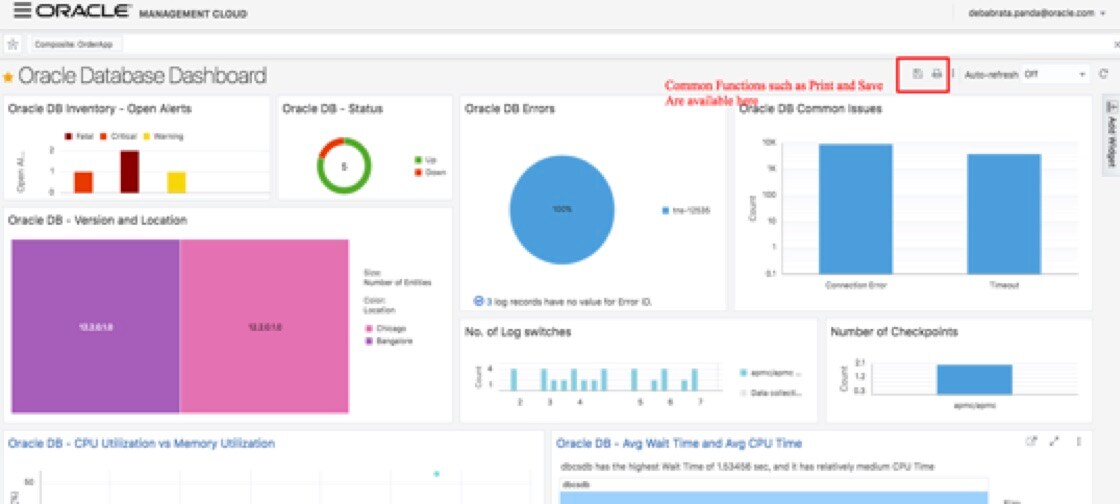Maximize the Avg Wait Time widget using the expand icon

click(1054, 442)
